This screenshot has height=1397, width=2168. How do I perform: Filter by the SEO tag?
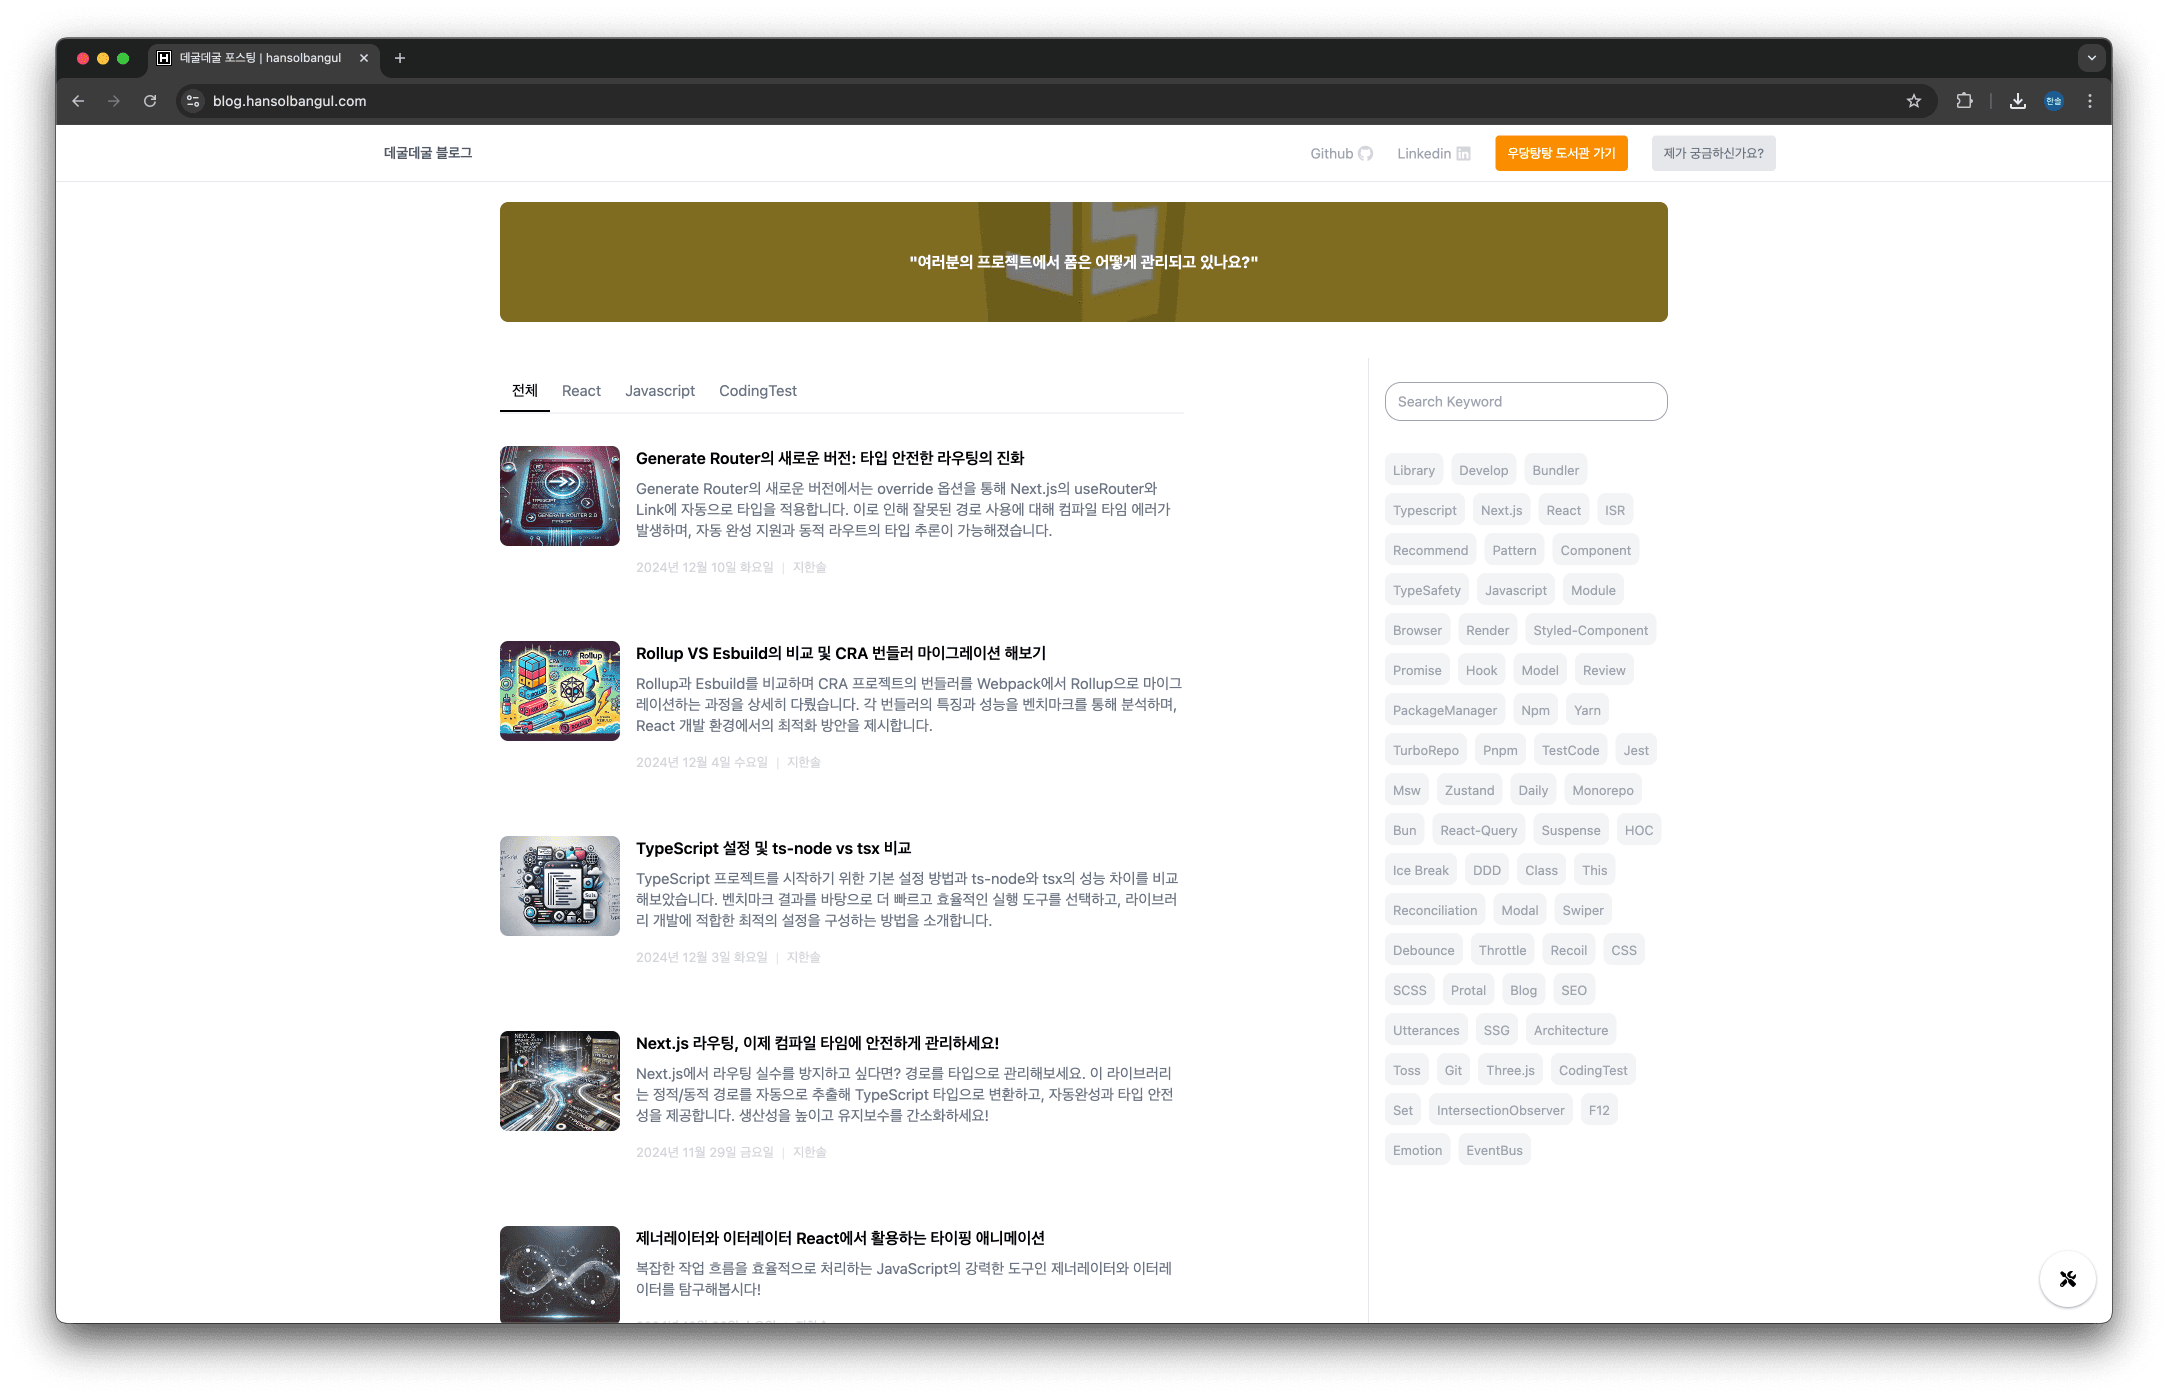pyautogui.click(x=1574, y=990)
